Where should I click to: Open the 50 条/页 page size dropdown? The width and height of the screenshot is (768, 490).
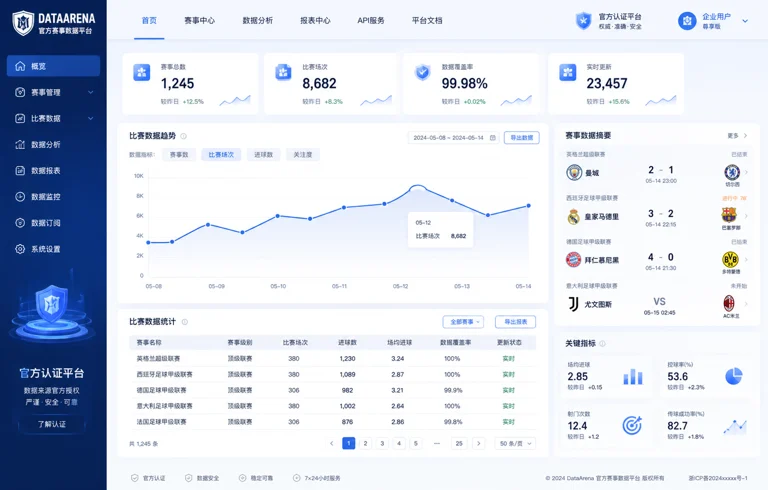515,443
